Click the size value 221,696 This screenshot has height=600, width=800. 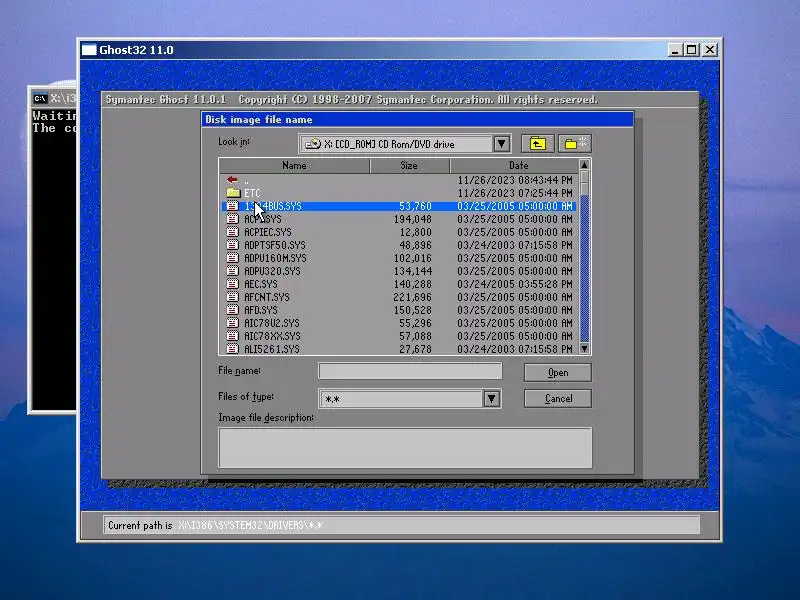(412, 297)
